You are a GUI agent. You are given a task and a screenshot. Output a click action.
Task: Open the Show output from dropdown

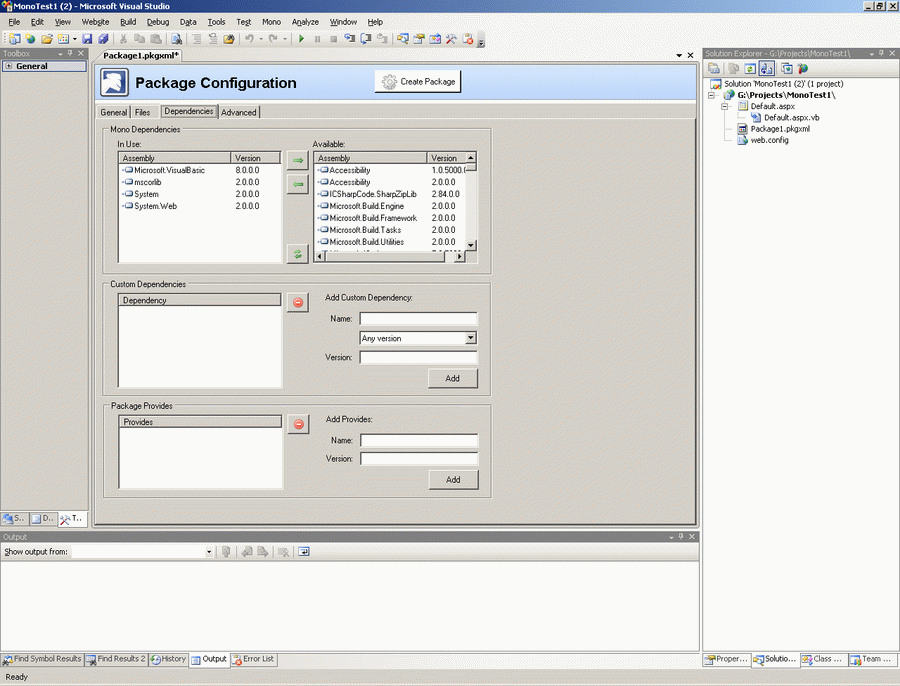[209, 552]
